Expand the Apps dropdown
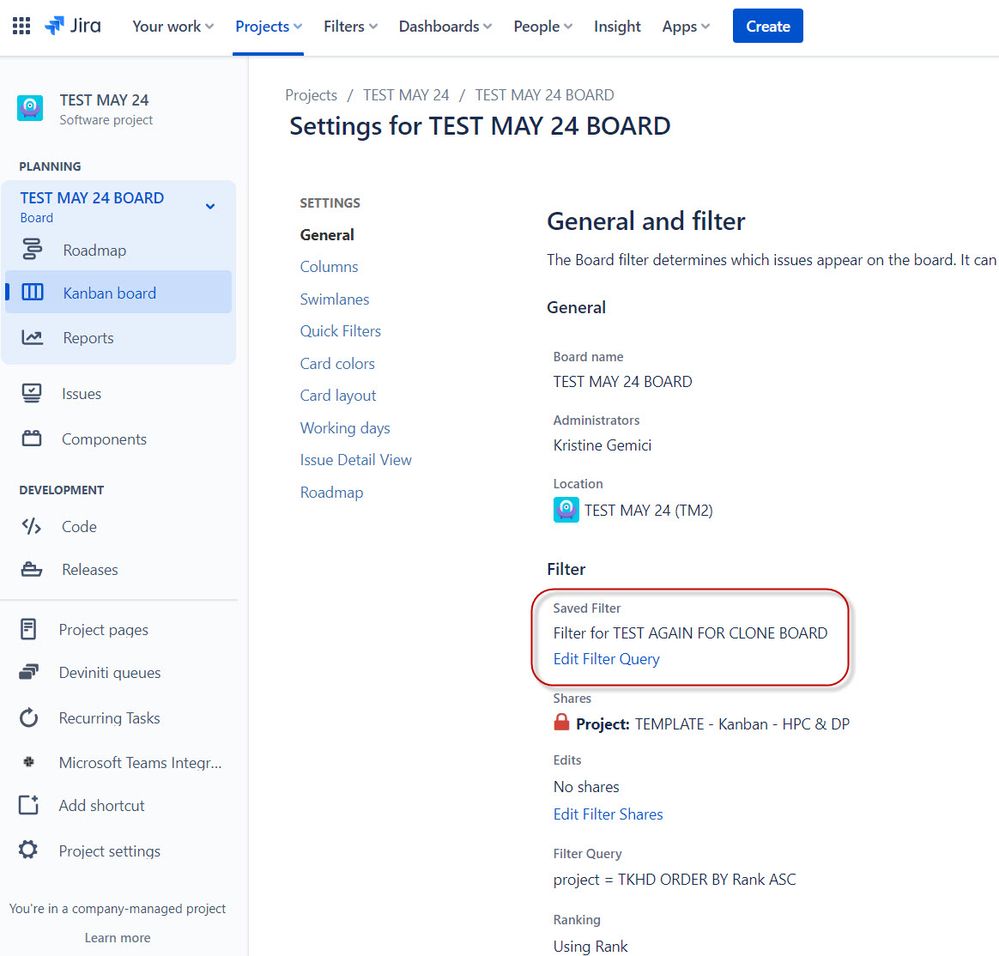This screenshot has width=999, height=956. [686, 26]
